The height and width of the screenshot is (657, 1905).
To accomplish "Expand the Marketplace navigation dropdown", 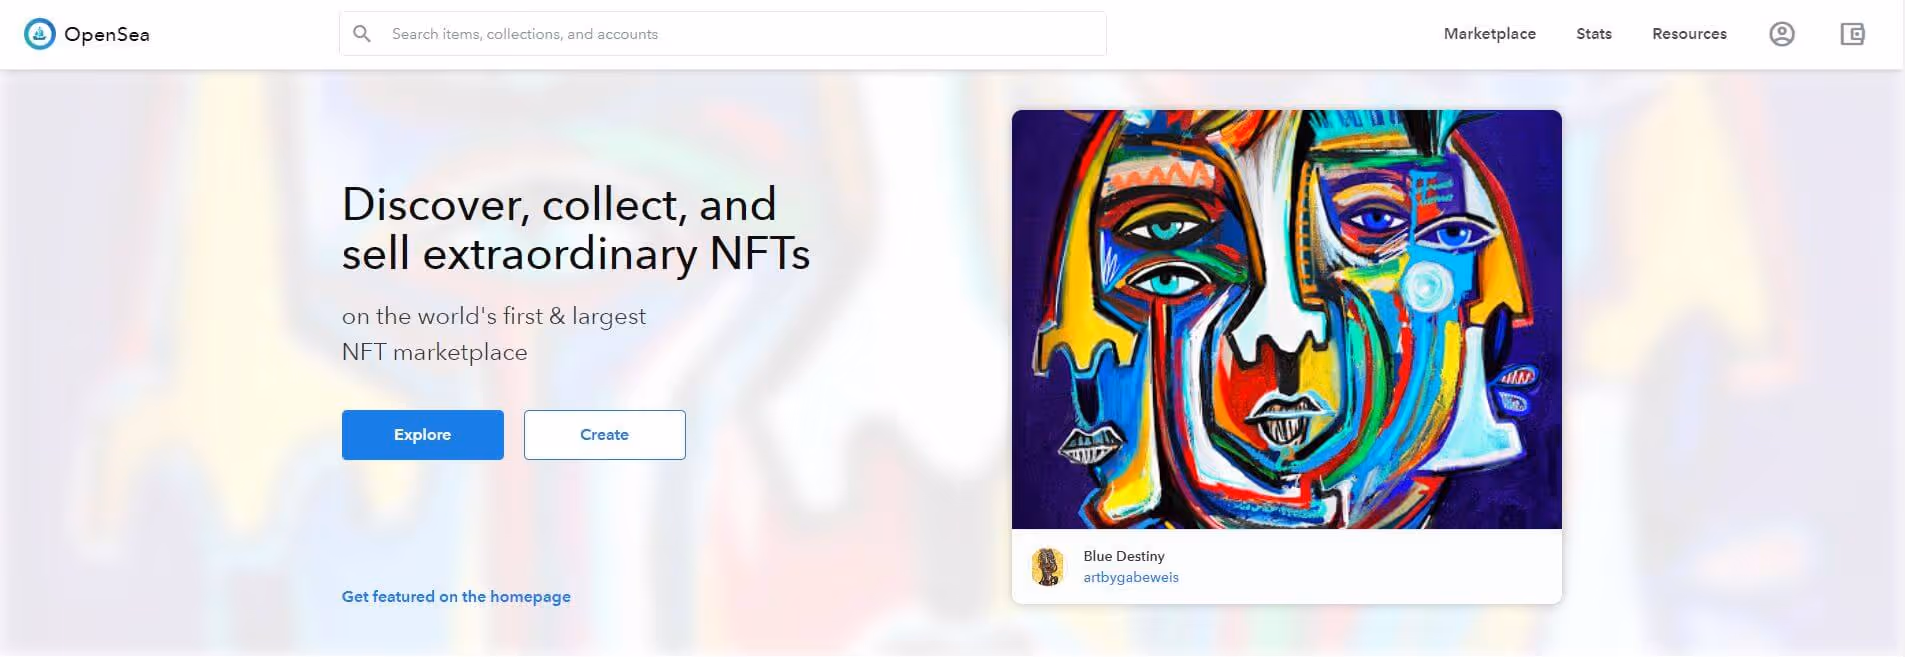I will point(1489,33).
